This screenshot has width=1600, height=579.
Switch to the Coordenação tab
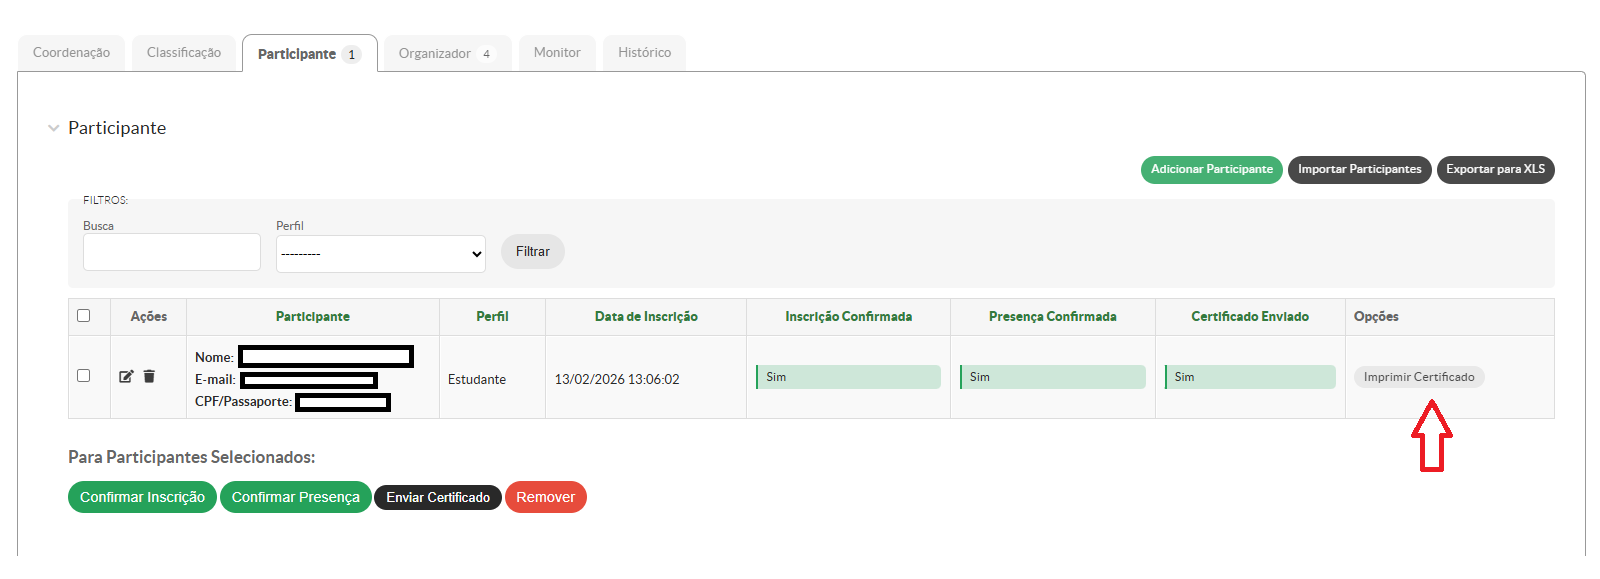71,53
